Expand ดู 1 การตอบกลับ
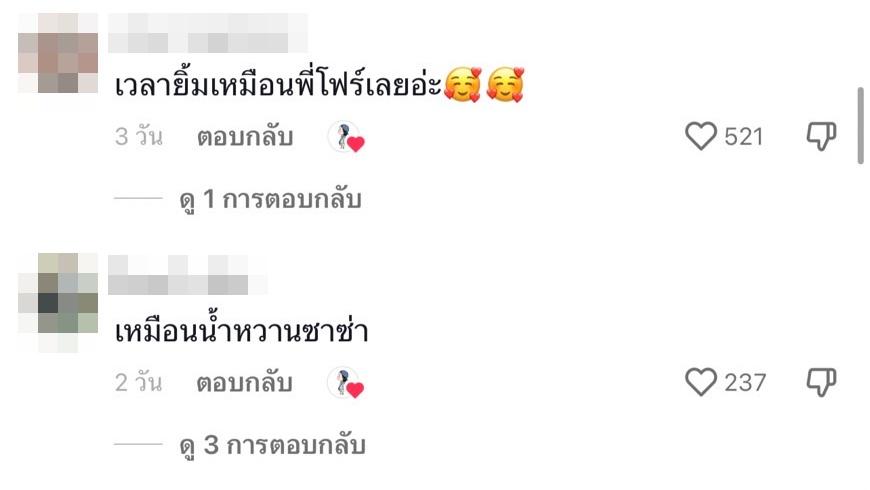 point(270,199)
